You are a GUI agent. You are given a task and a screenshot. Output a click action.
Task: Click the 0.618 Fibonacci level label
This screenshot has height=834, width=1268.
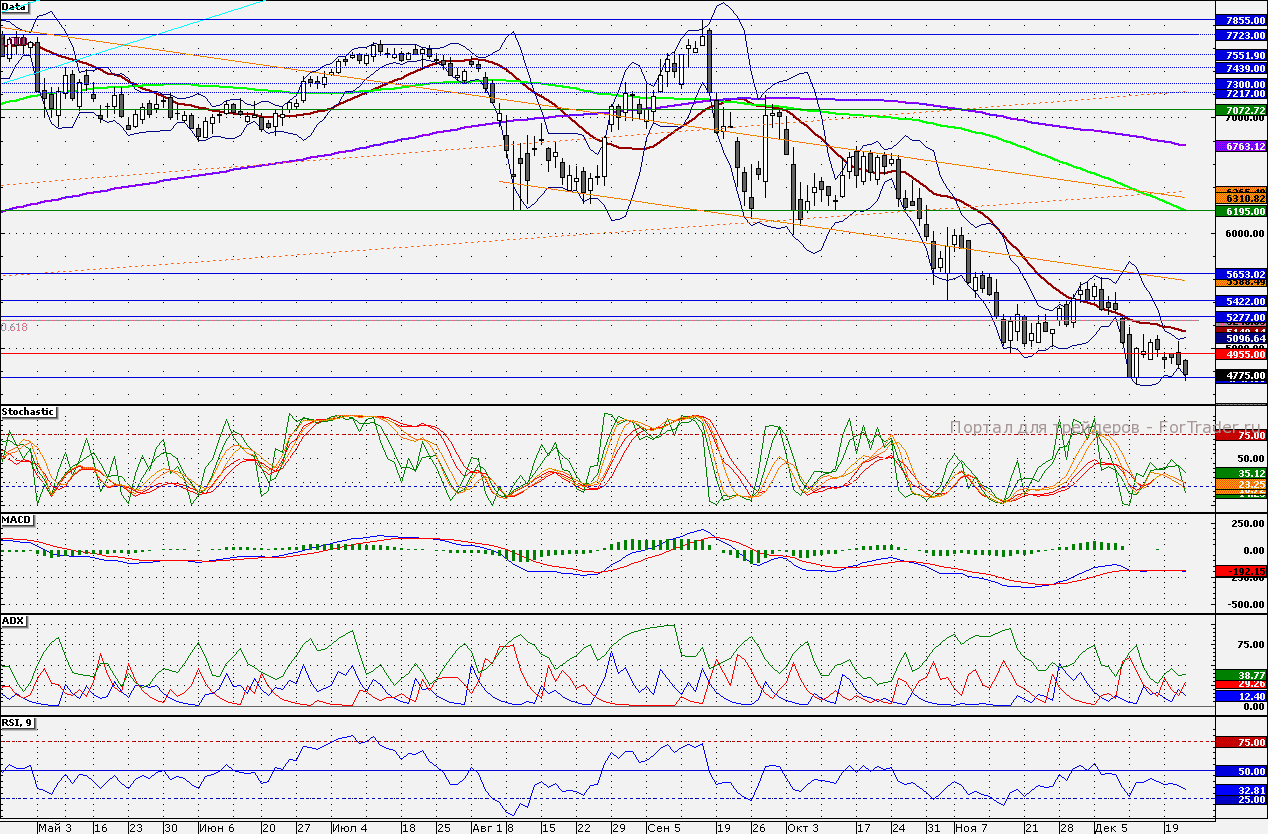coord(15,327)
